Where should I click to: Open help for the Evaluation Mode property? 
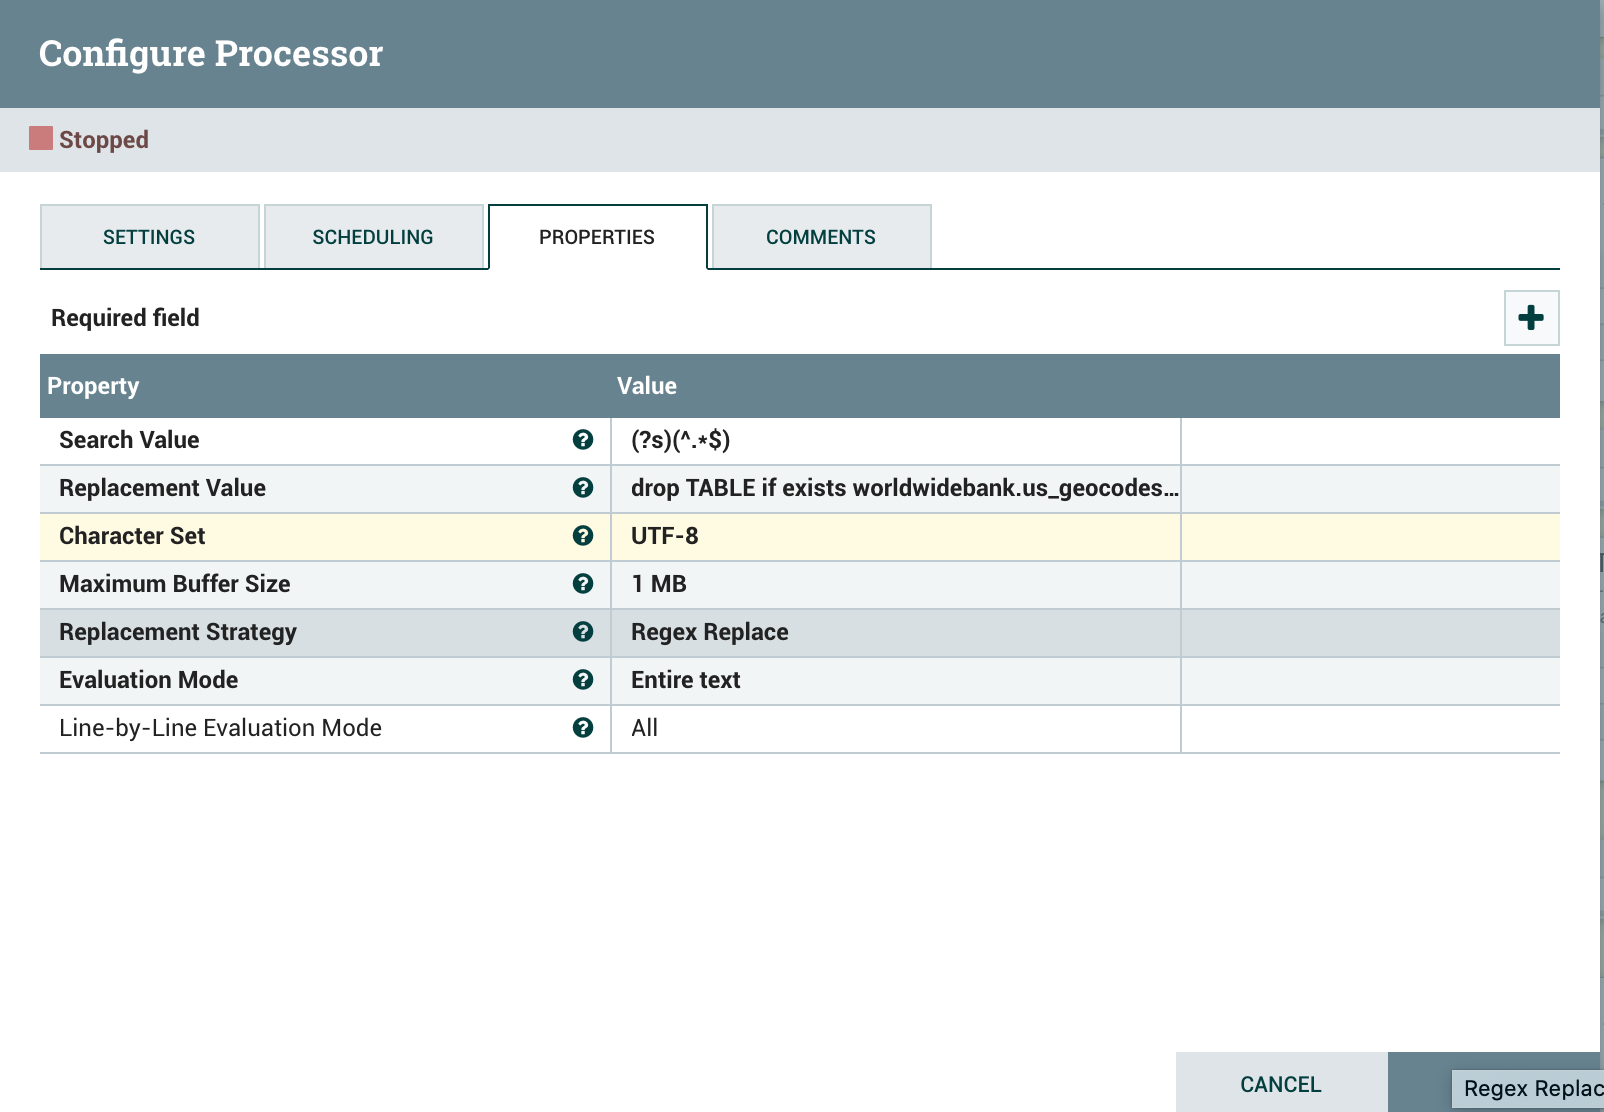point(583,680)
